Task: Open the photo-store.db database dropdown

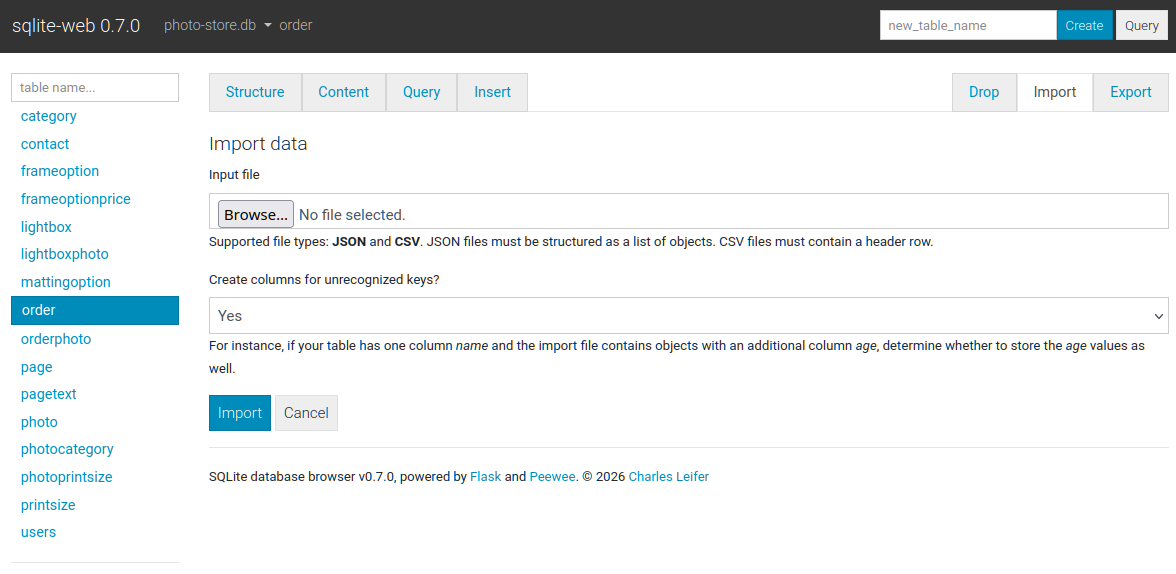Action: pyautogui.click(x=218, y=25)
